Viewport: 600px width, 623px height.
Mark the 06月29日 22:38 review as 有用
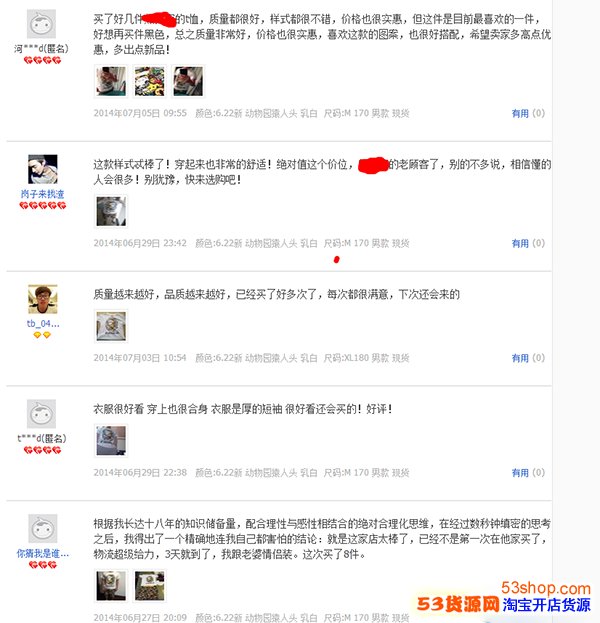point(520,473)
